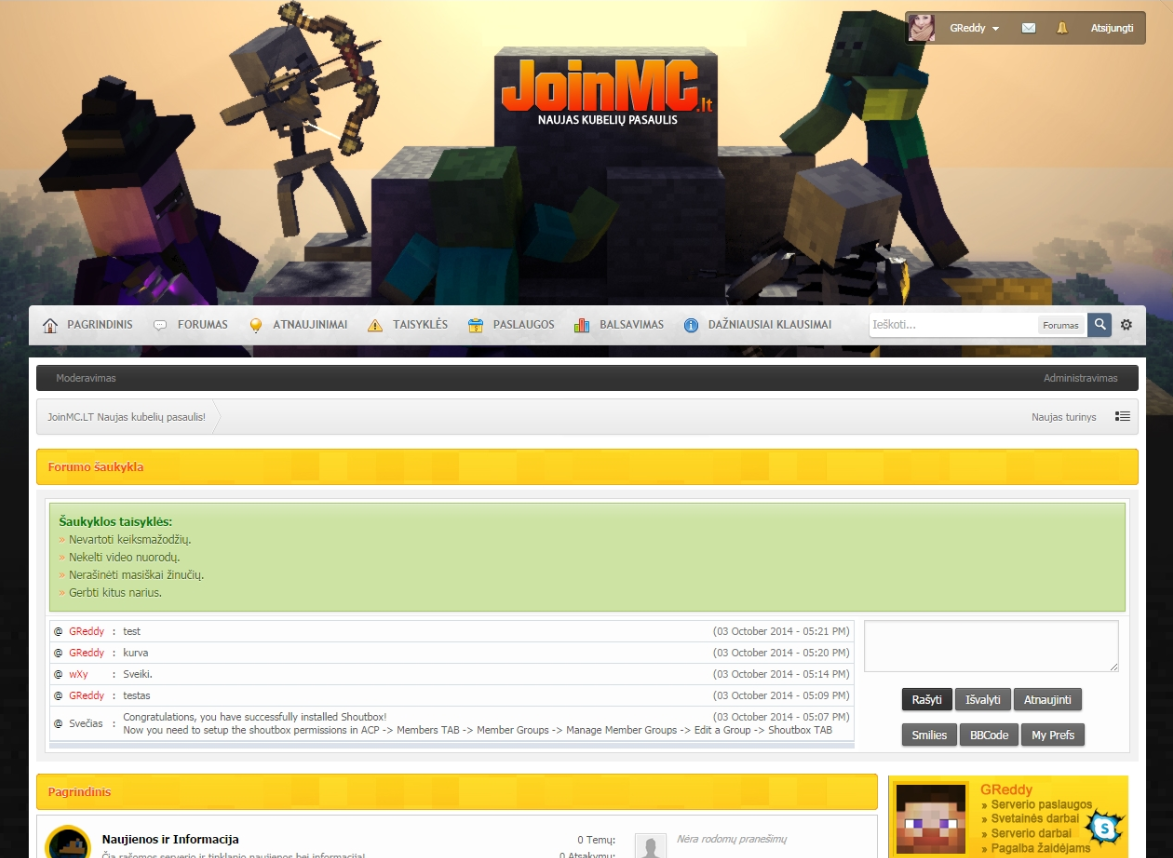
Task: Click the @ icon next to the wXy message
Action: (58, 674)
